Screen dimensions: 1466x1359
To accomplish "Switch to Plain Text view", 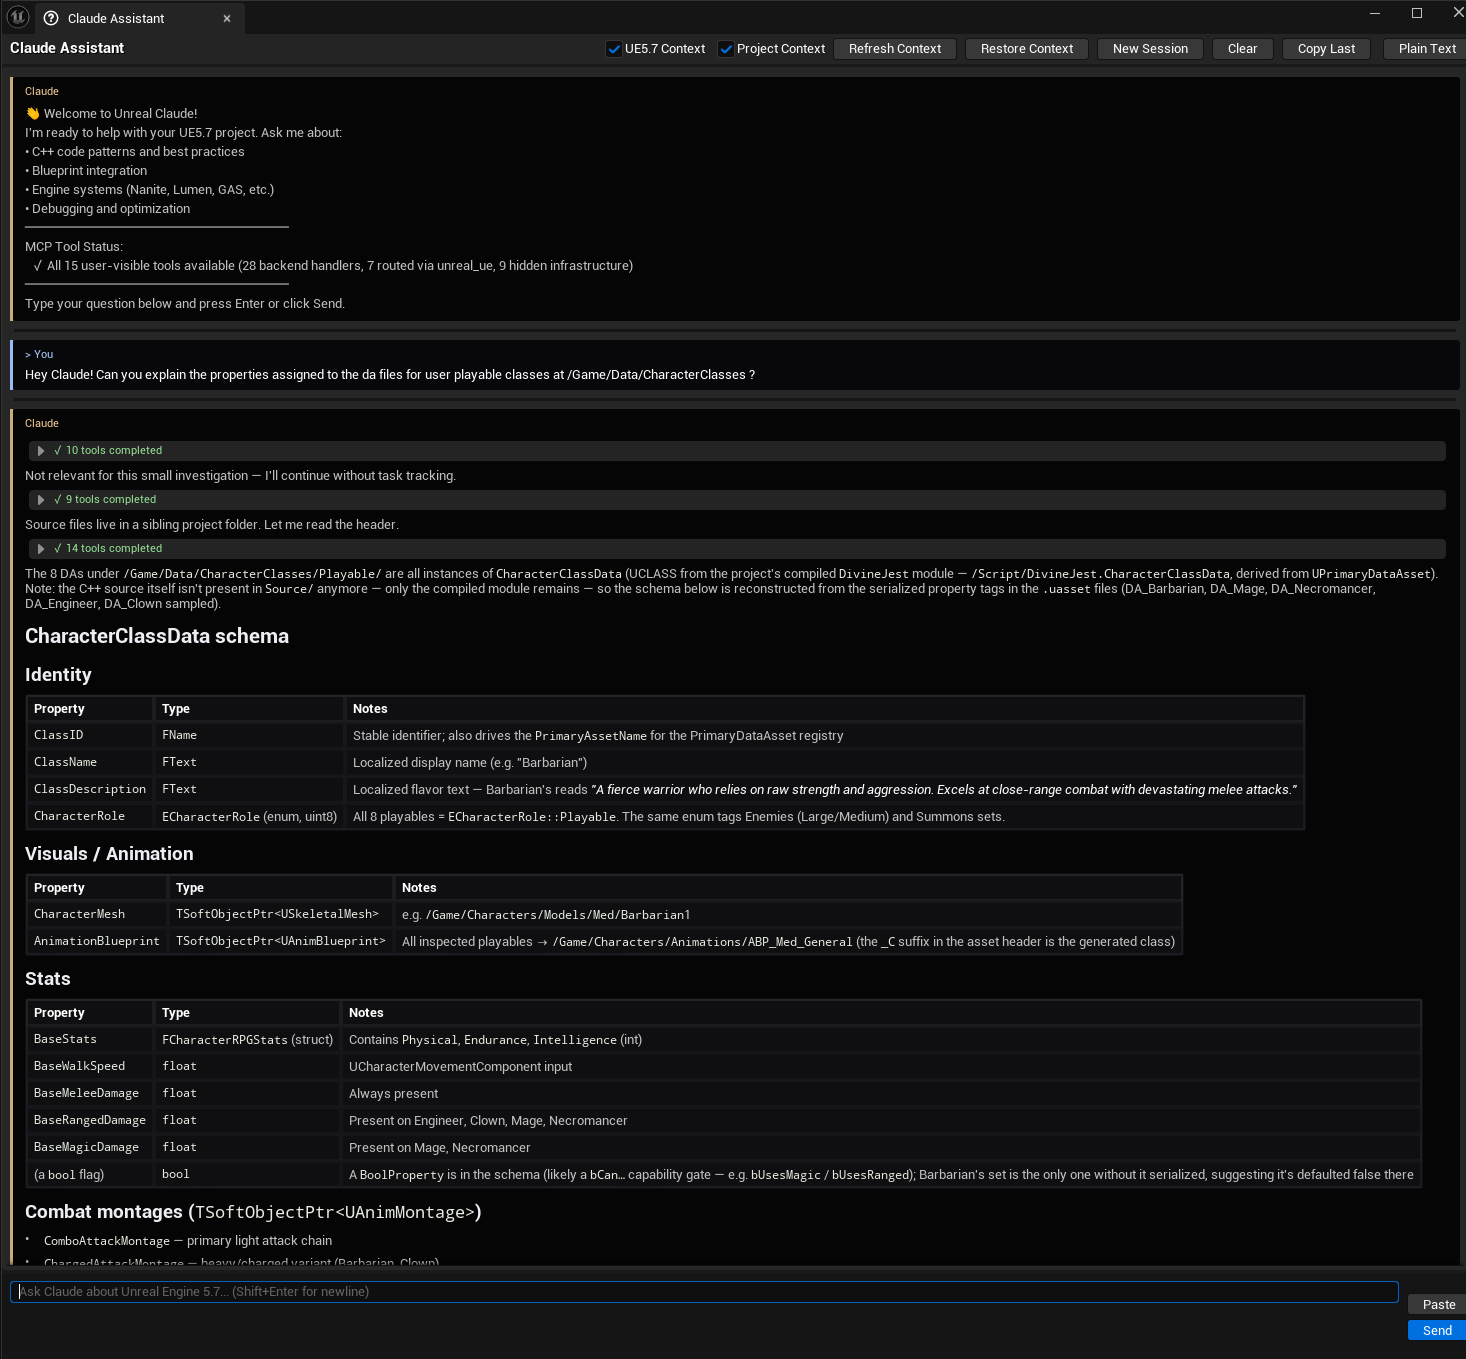I will point(1425,49).
